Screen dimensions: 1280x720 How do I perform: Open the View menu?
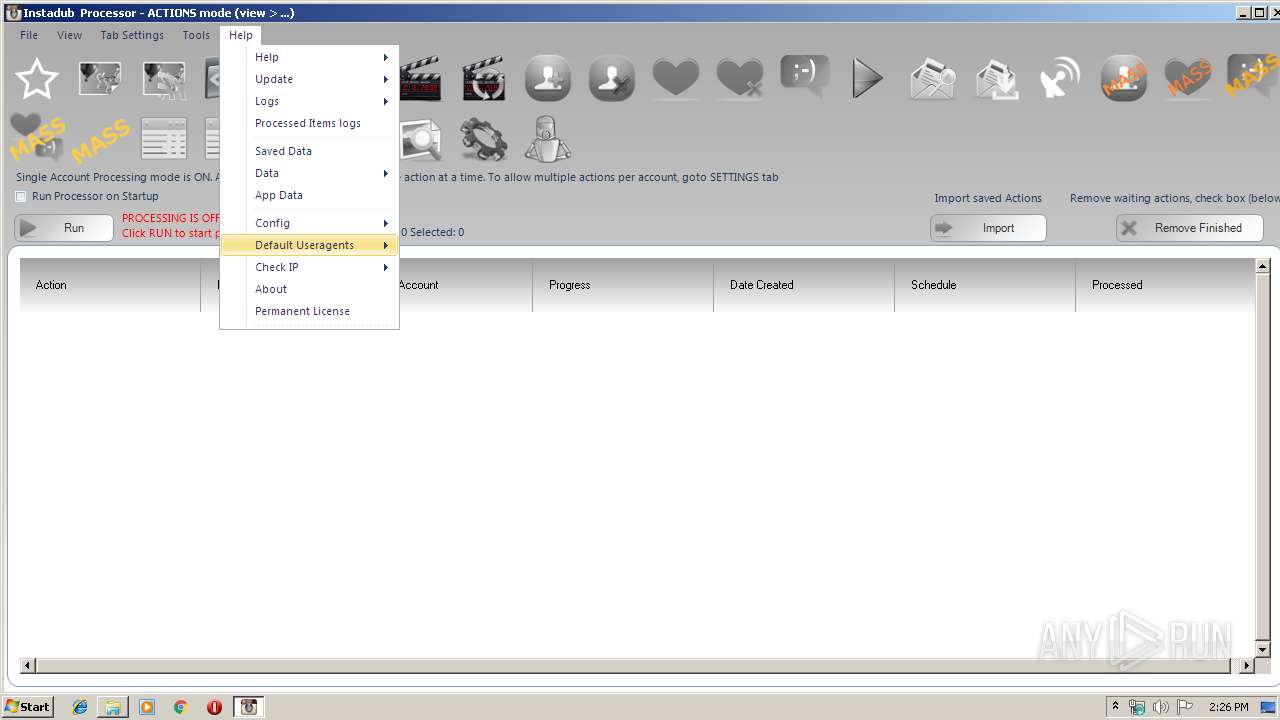[x=69, y=35]
